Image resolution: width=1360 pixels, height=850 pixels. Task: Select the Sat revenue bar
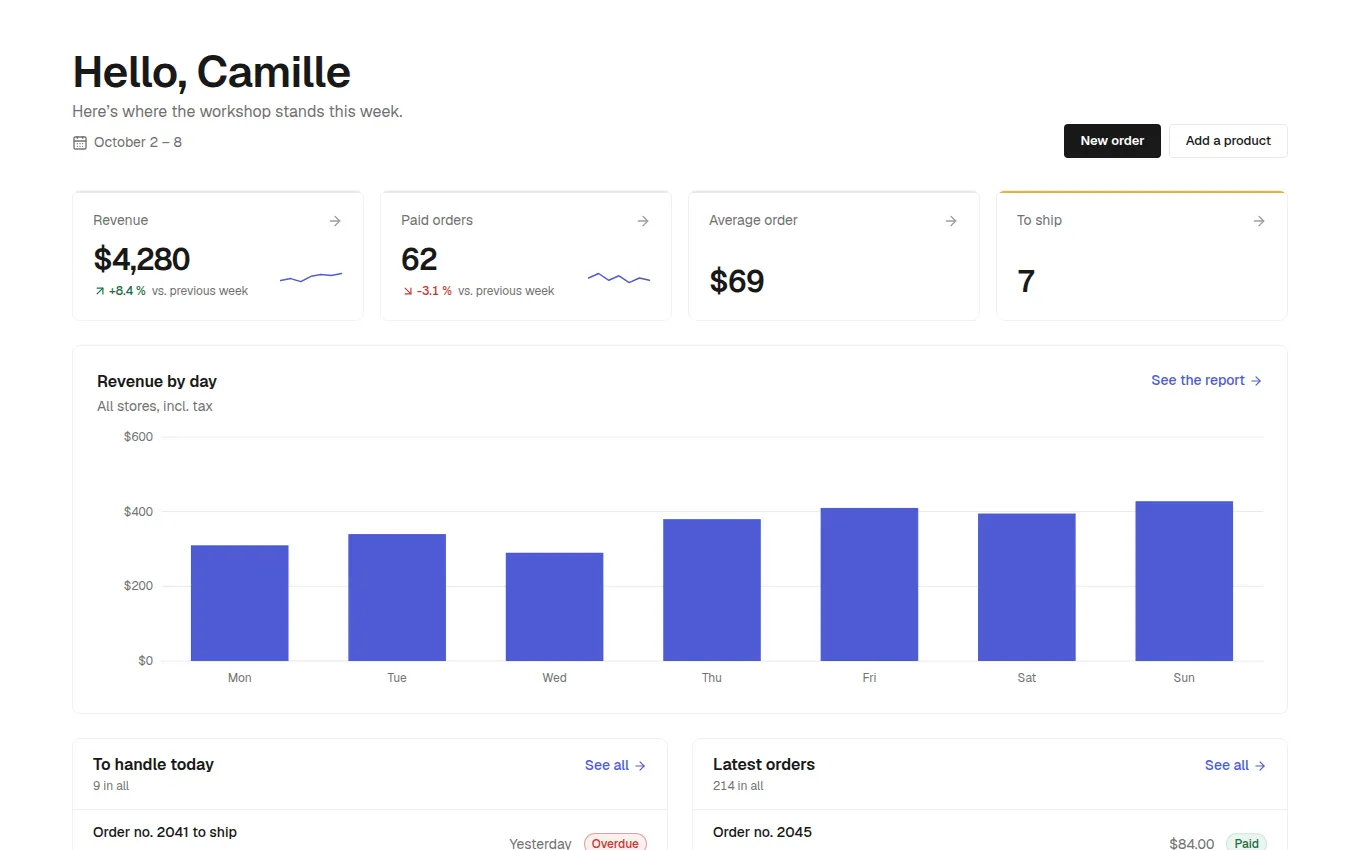point(1027,587)
